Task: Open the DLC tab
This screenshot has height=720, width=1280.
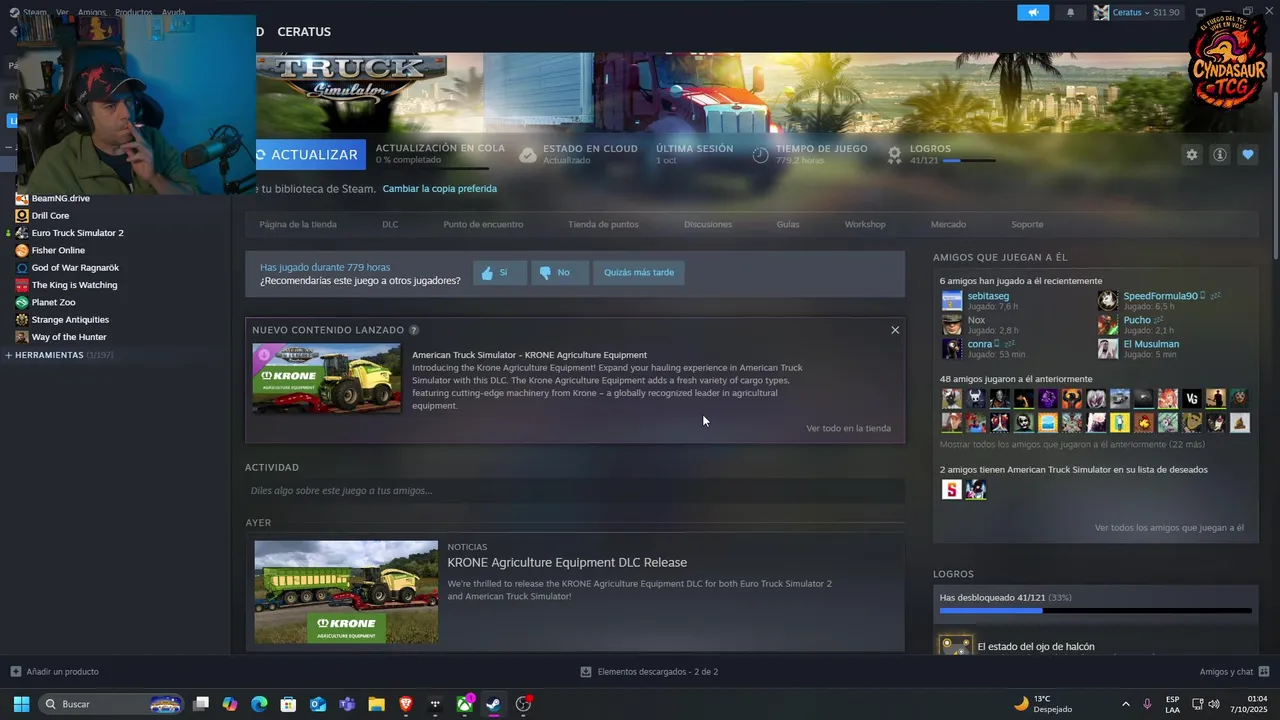Action: (390, 224)
